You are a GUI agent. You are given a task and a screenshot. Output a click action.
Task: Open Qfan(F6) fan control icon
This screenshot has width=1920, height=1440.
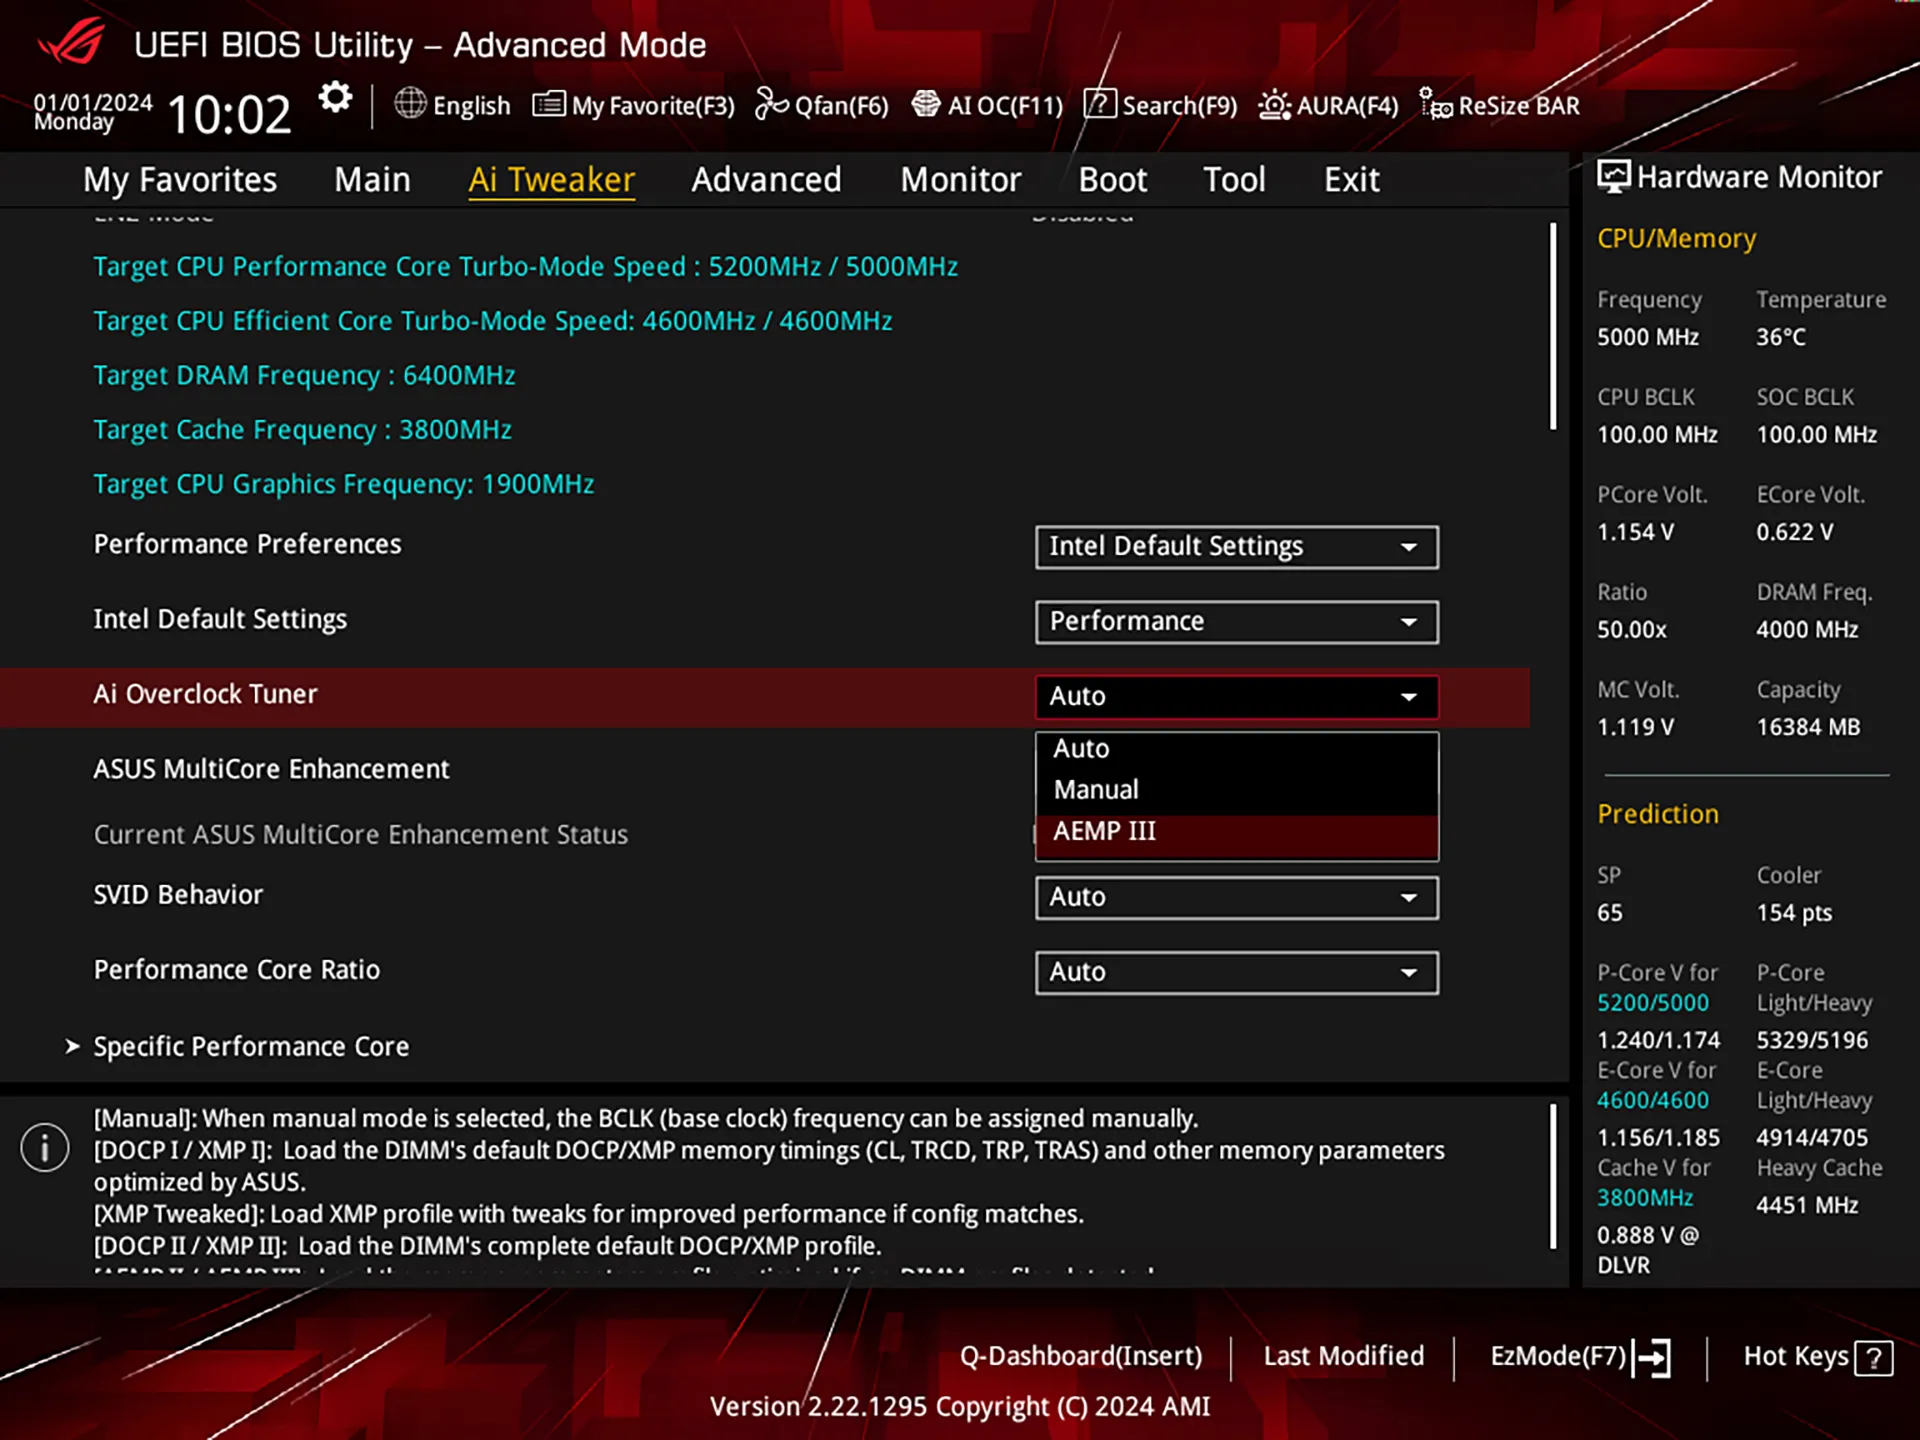771,103
